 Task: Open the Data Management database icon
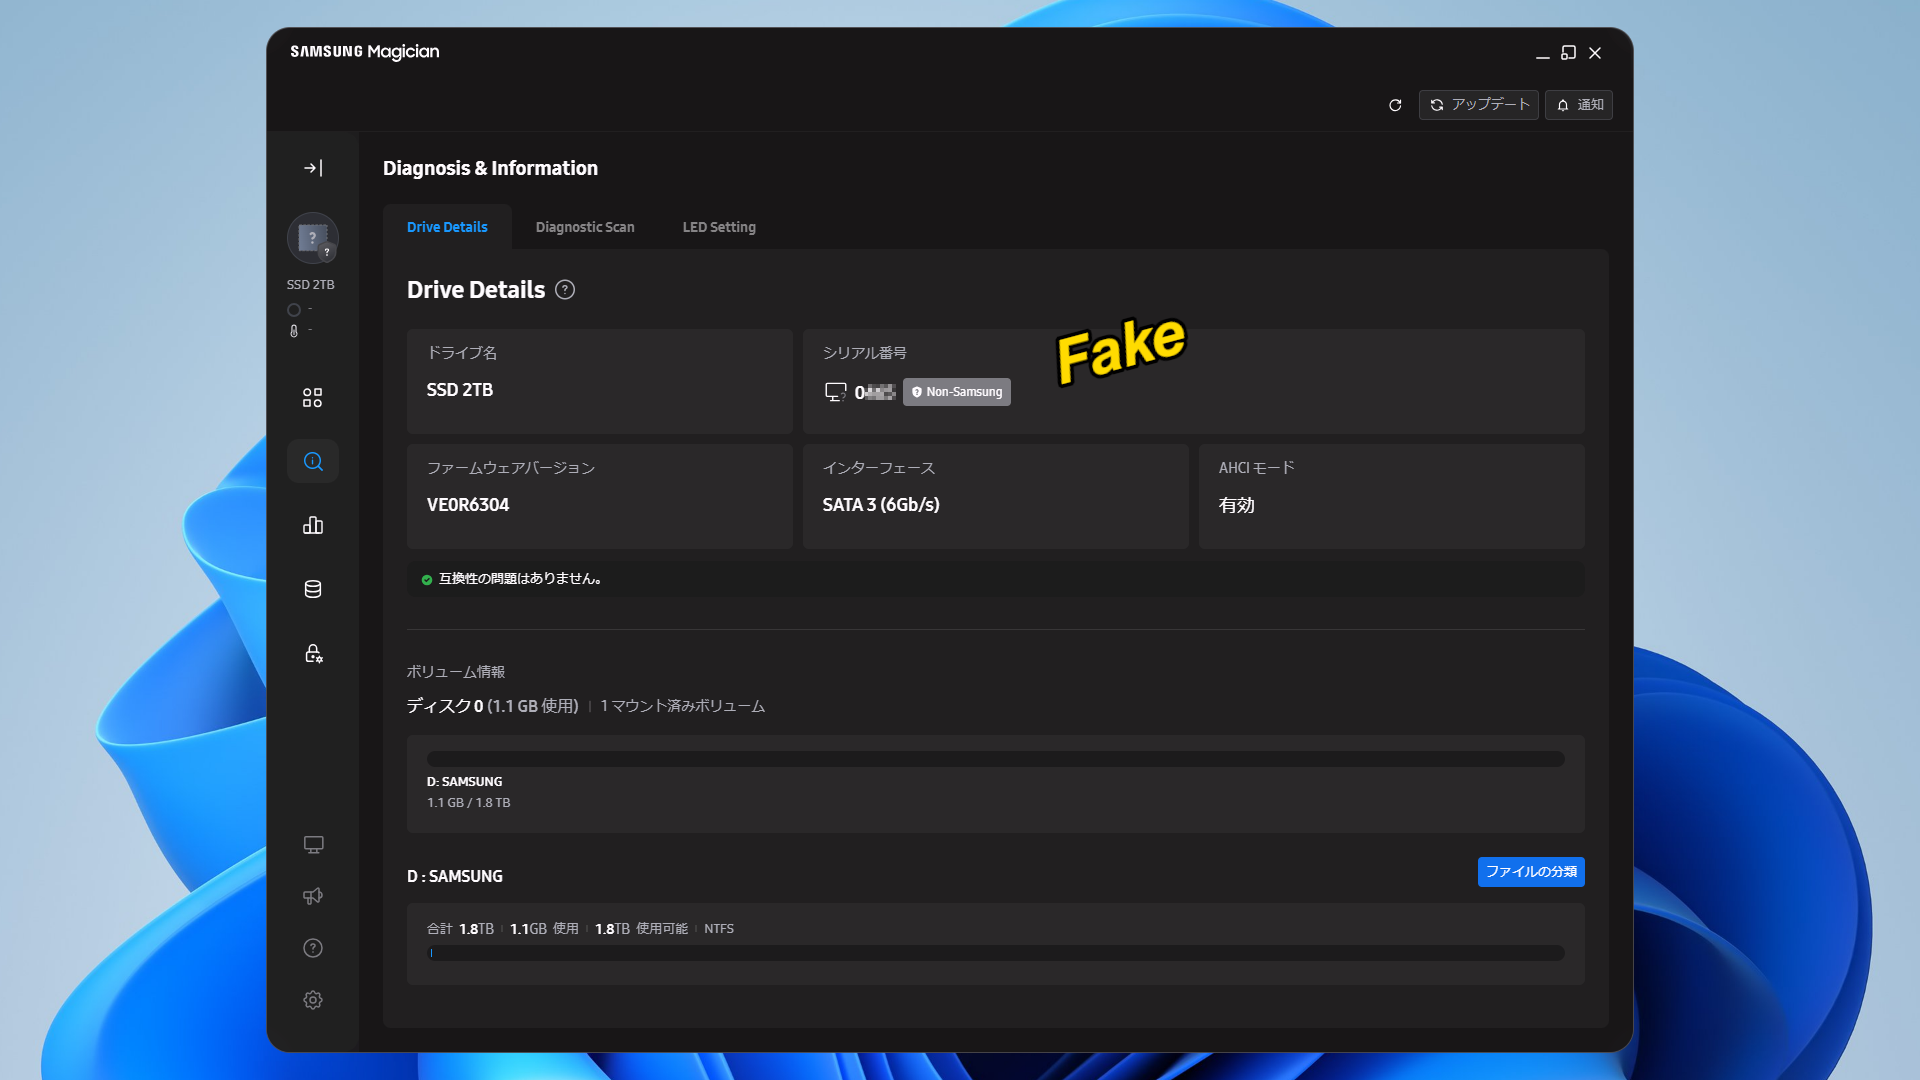pyautogui.click(x=313, y=589)
